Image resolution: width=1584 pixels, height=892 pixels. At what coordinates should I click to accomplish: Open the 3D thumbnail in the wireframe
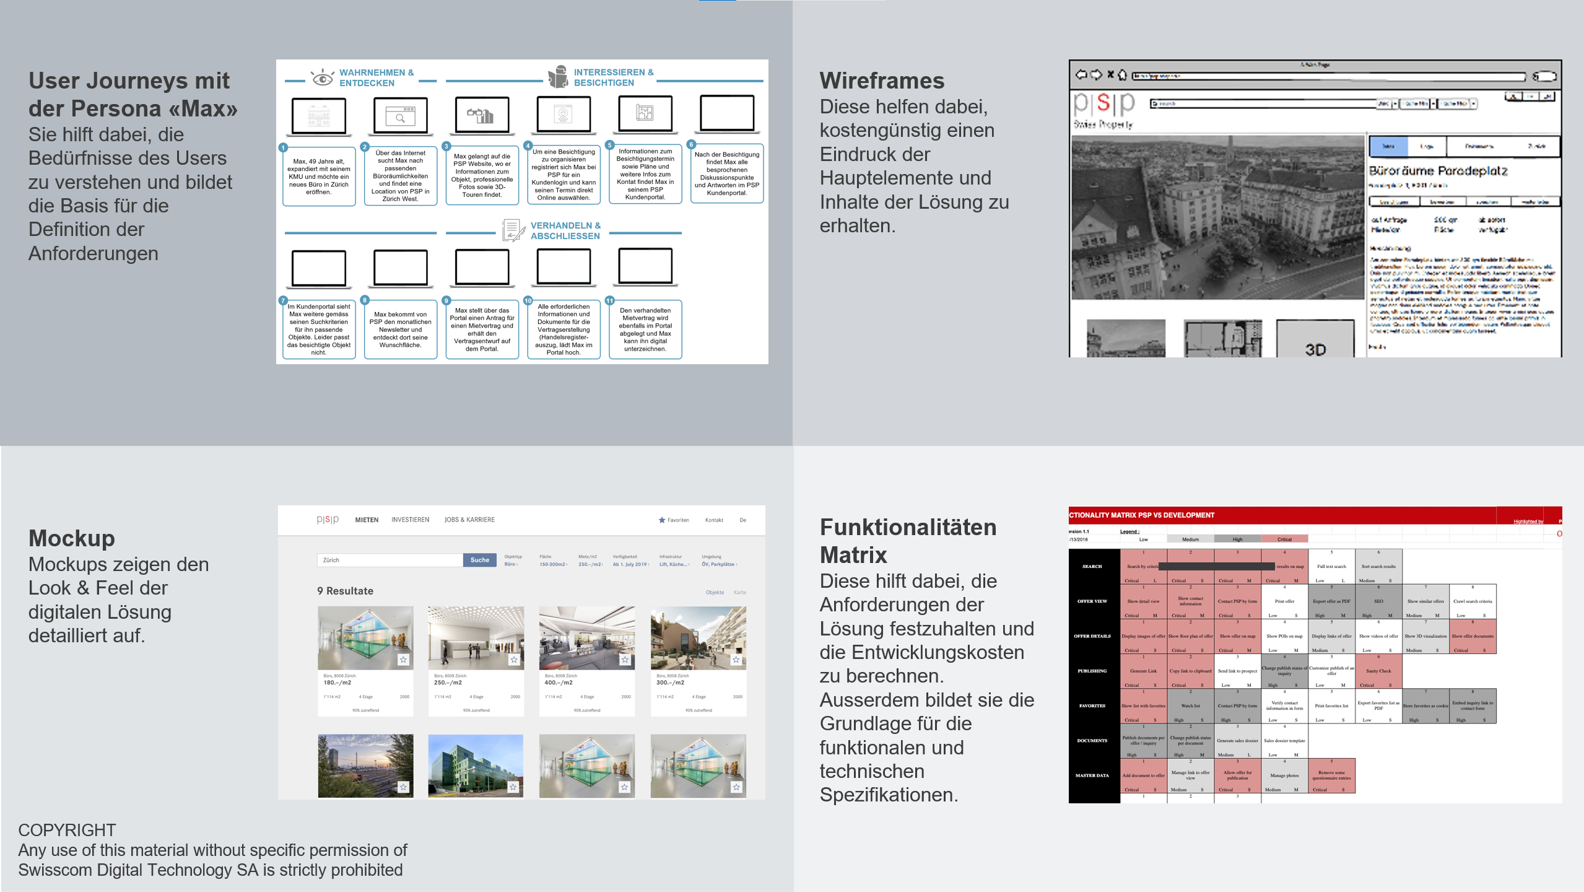(x=1315, y=340)
